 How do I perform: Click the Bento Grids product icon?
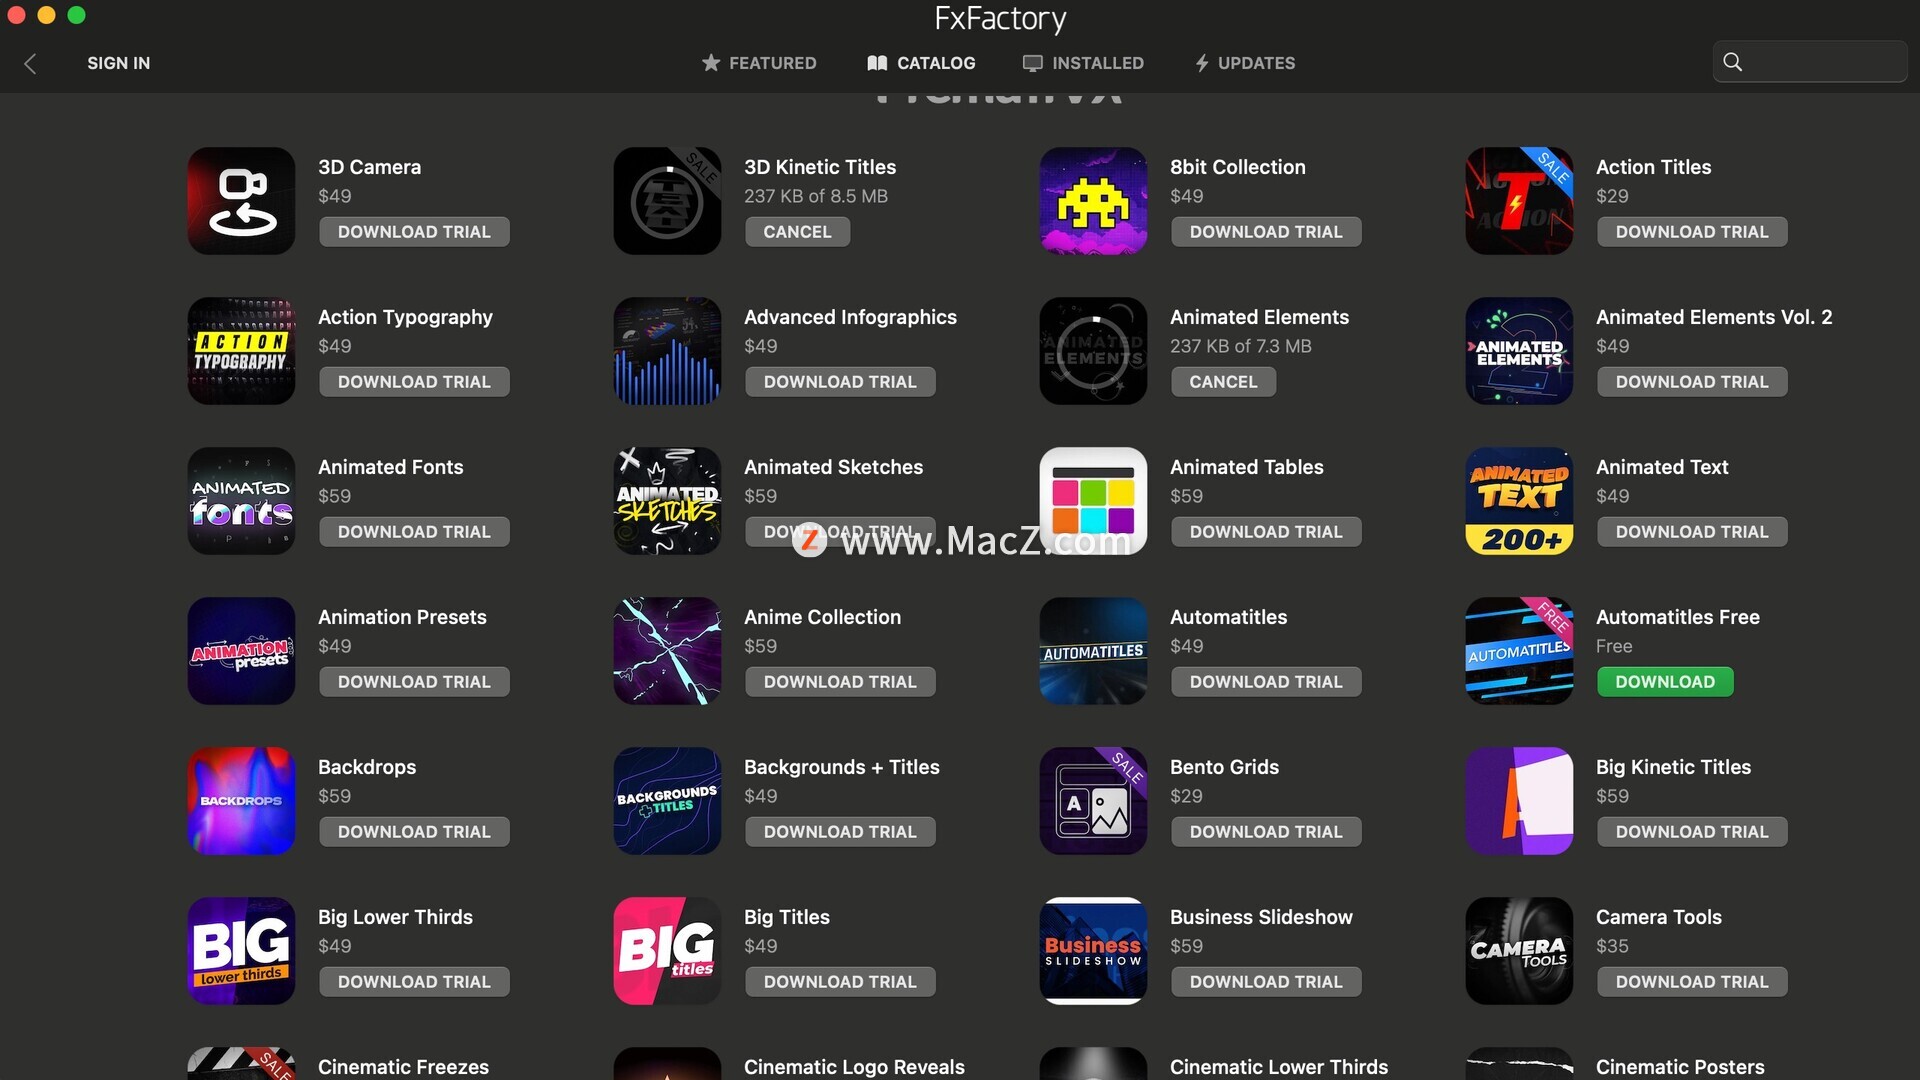(1093, 801)
